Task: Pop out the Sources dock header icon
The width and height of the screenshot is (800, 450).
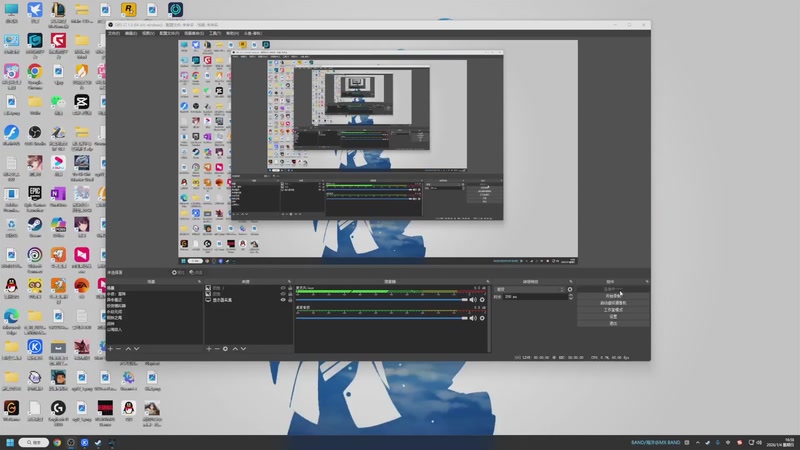Action: (289, 282)
